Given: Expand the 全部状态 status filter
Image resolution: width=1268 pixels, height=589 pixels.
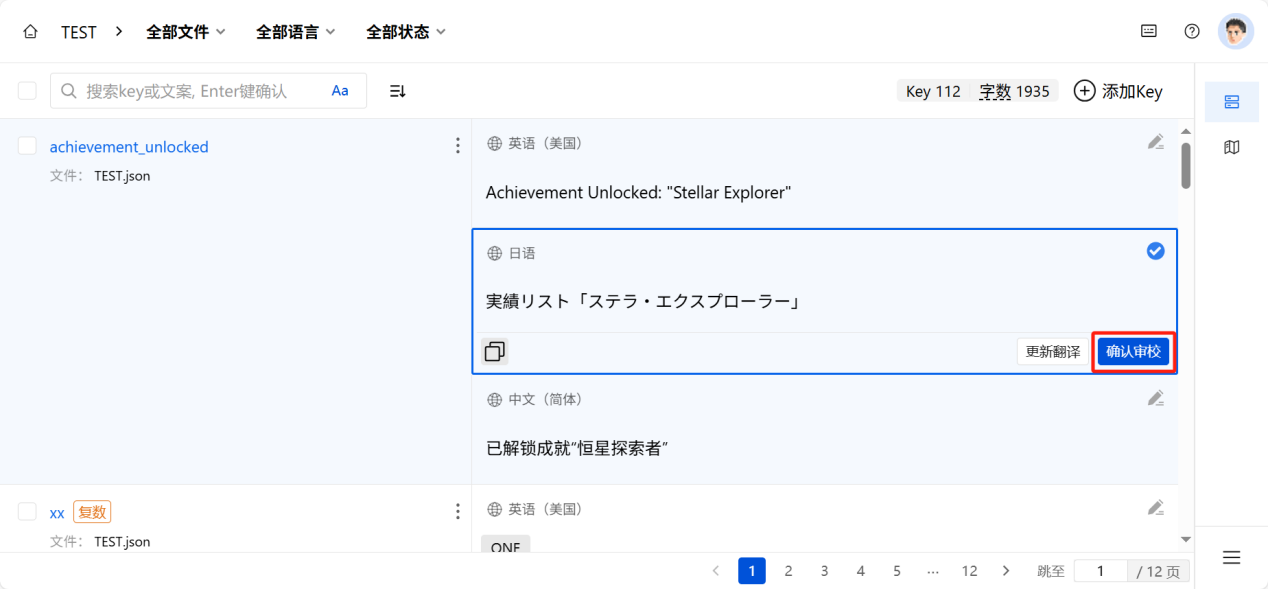Looking at the screenshot, I should [406, 32].
